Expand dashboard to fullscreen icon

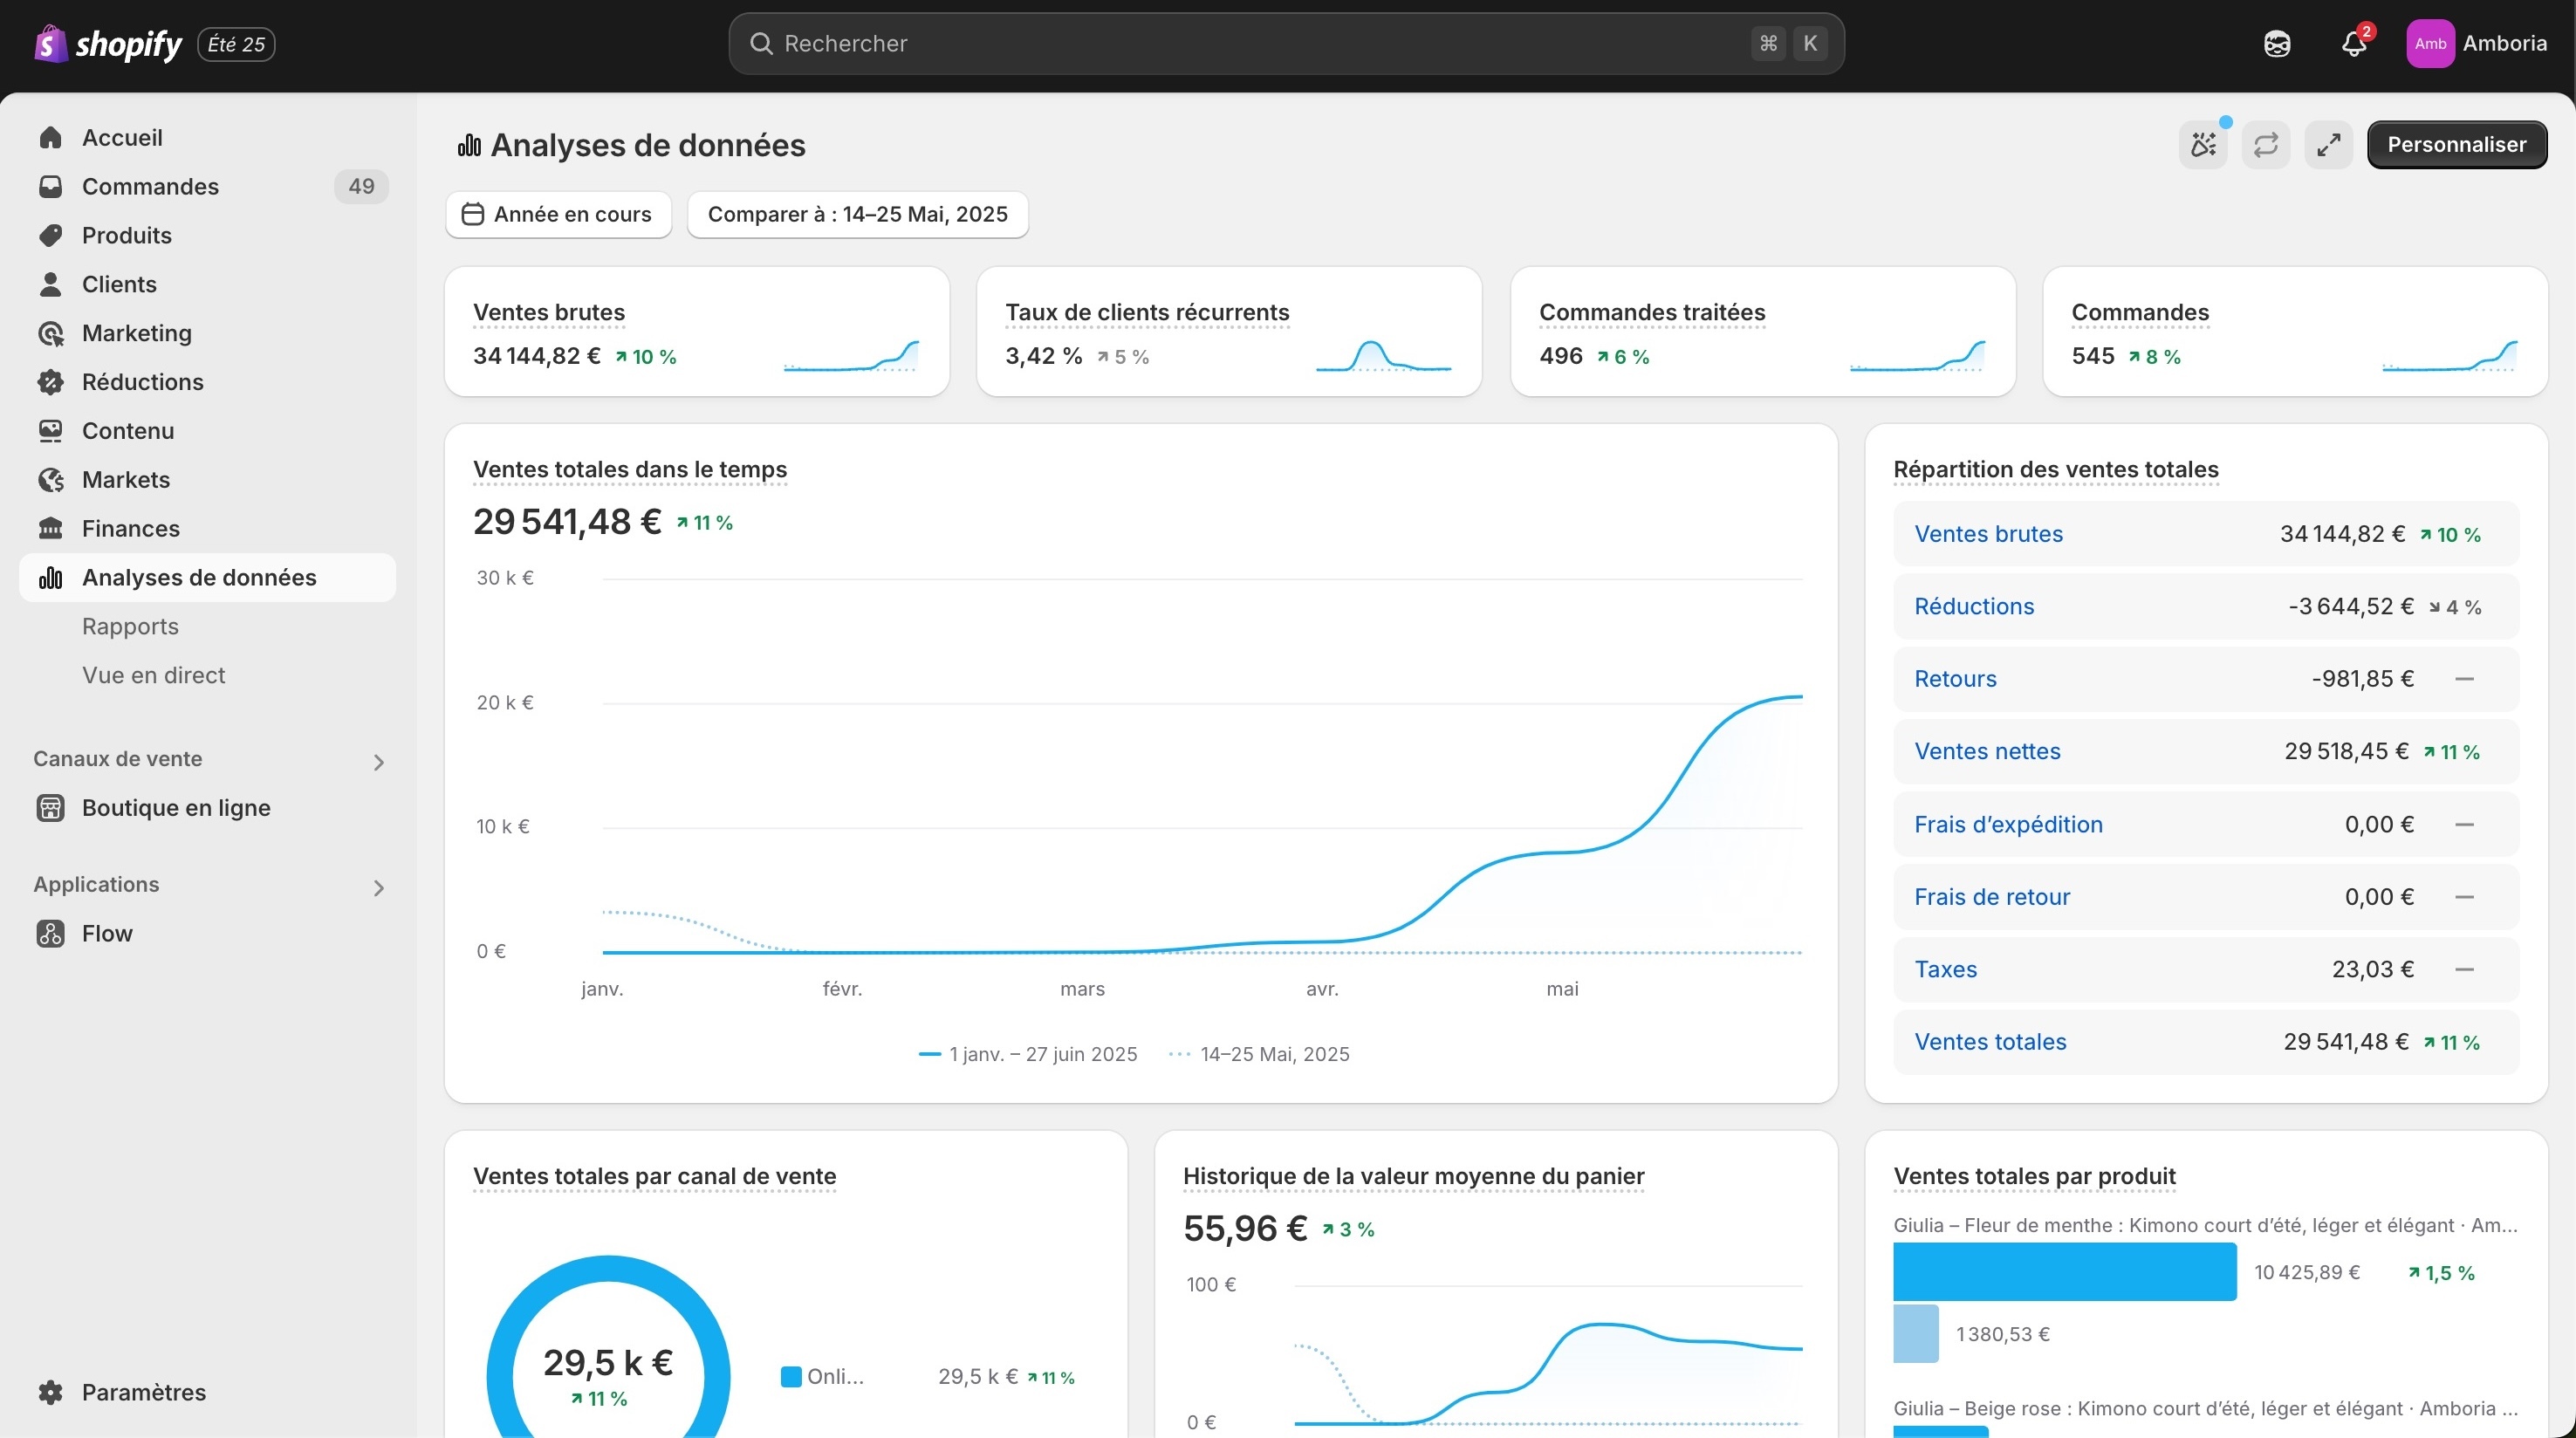pos(2328,145)
